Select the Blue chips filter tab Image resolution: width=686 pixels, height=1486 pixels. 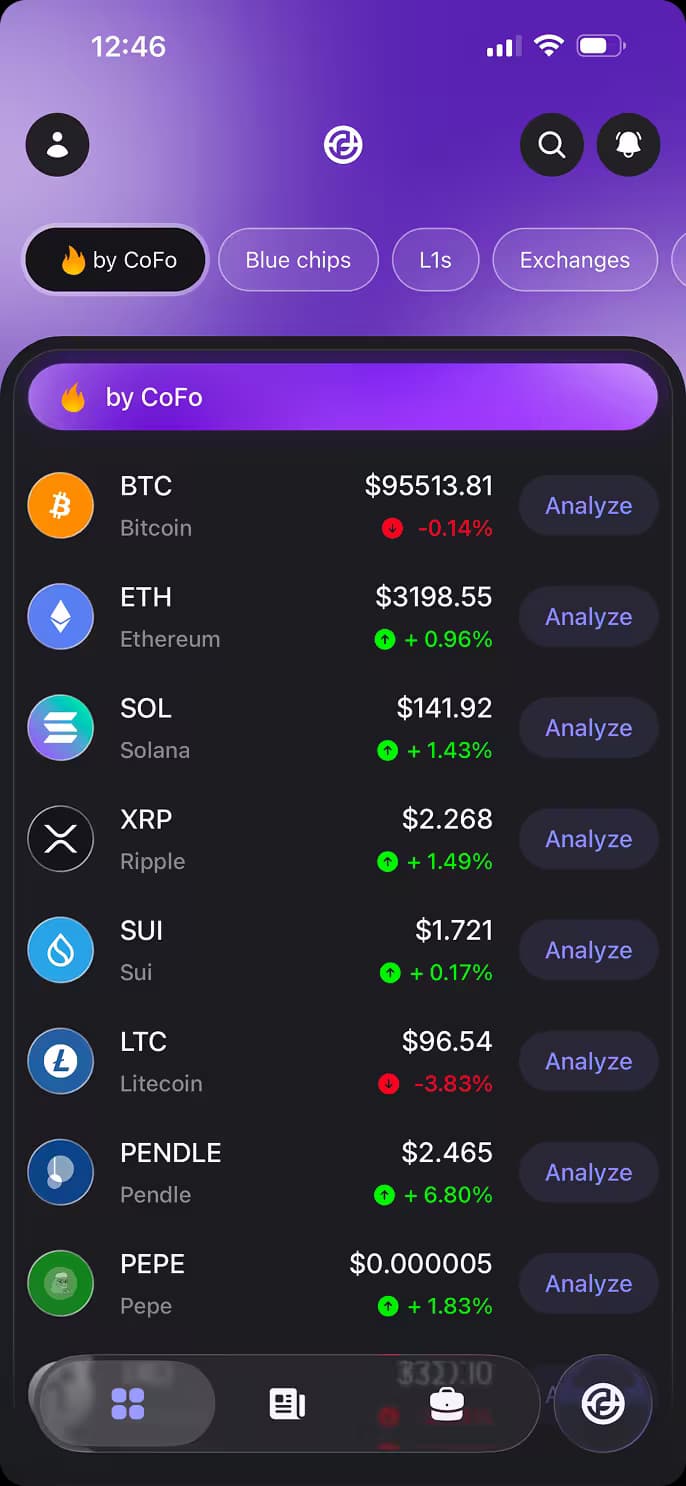298,260
